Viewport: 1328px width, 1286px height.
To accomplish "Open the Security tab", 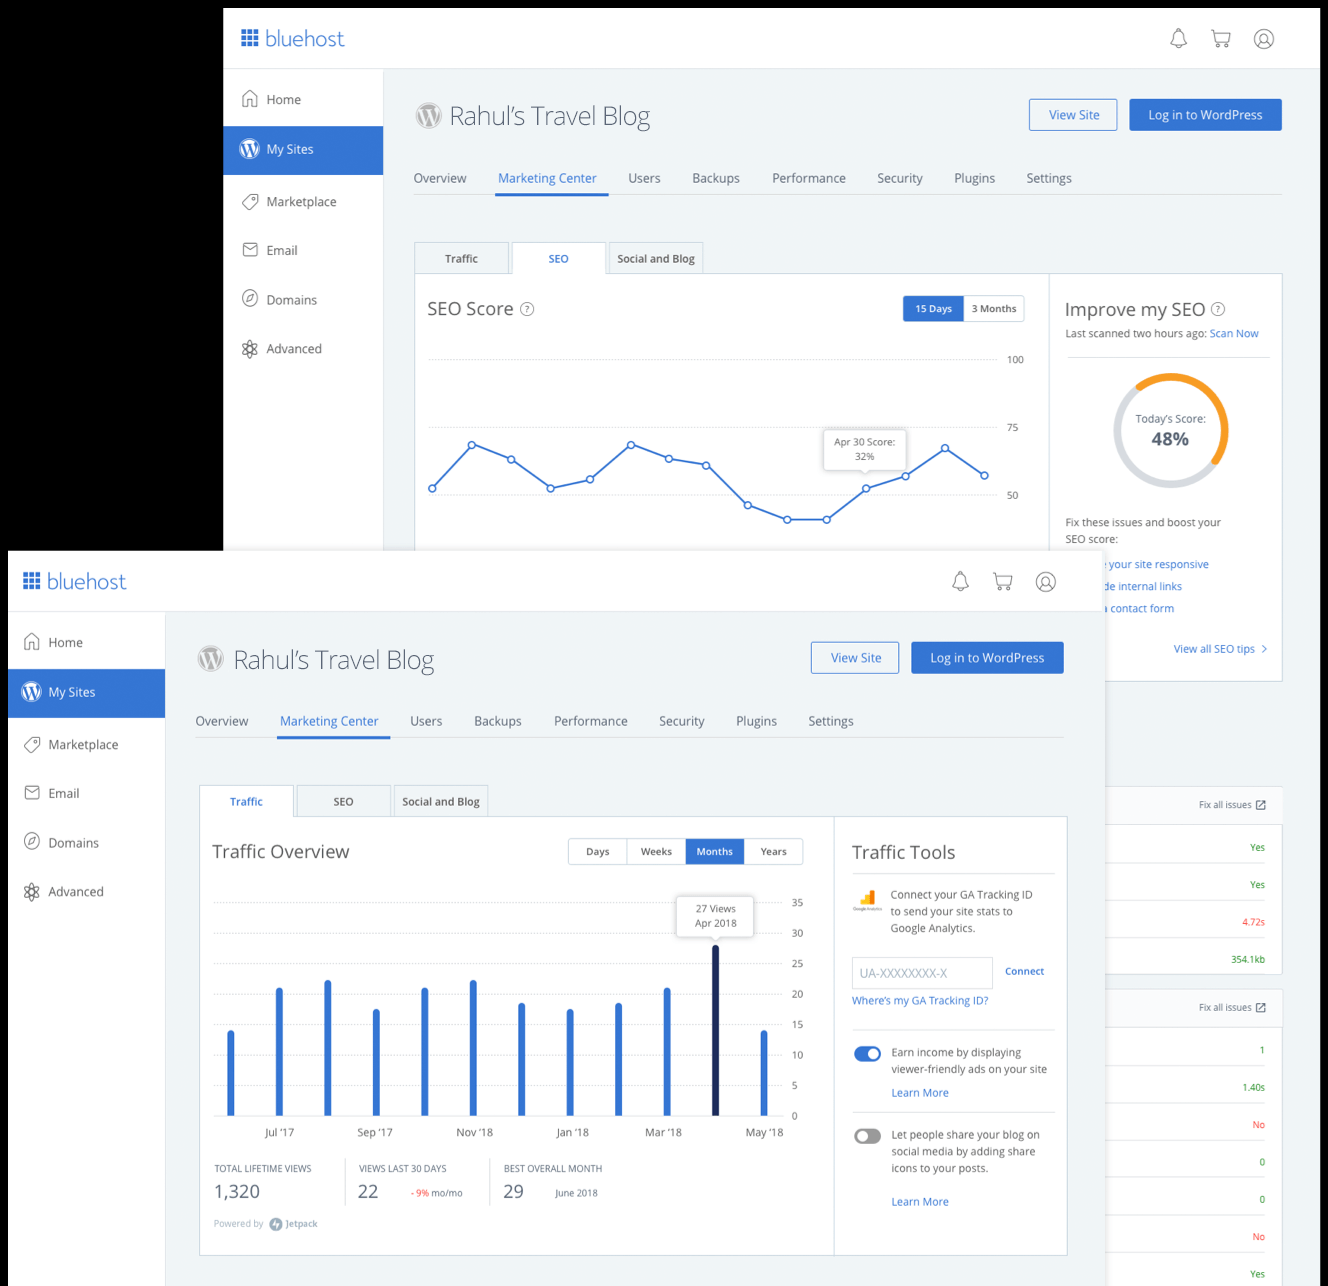I will pyautogui.click(x=681, y=721).
